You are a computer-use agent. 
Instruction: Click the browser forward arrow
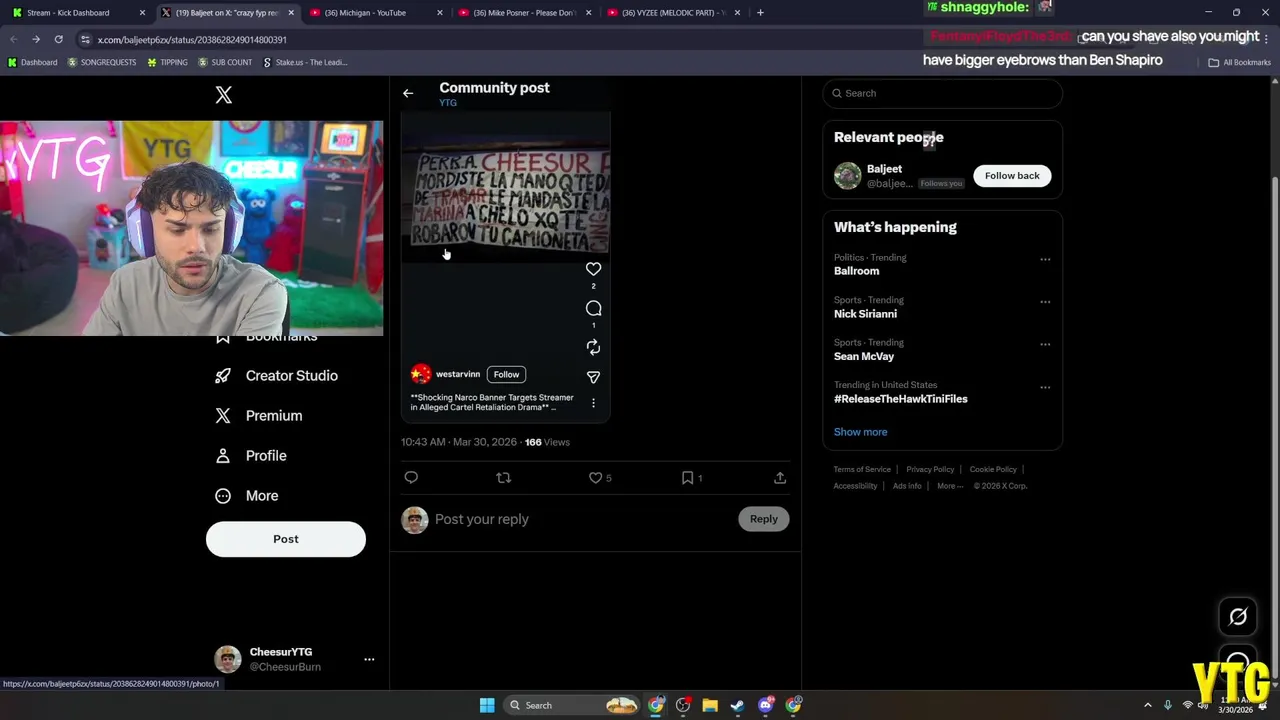coord(36,39)
